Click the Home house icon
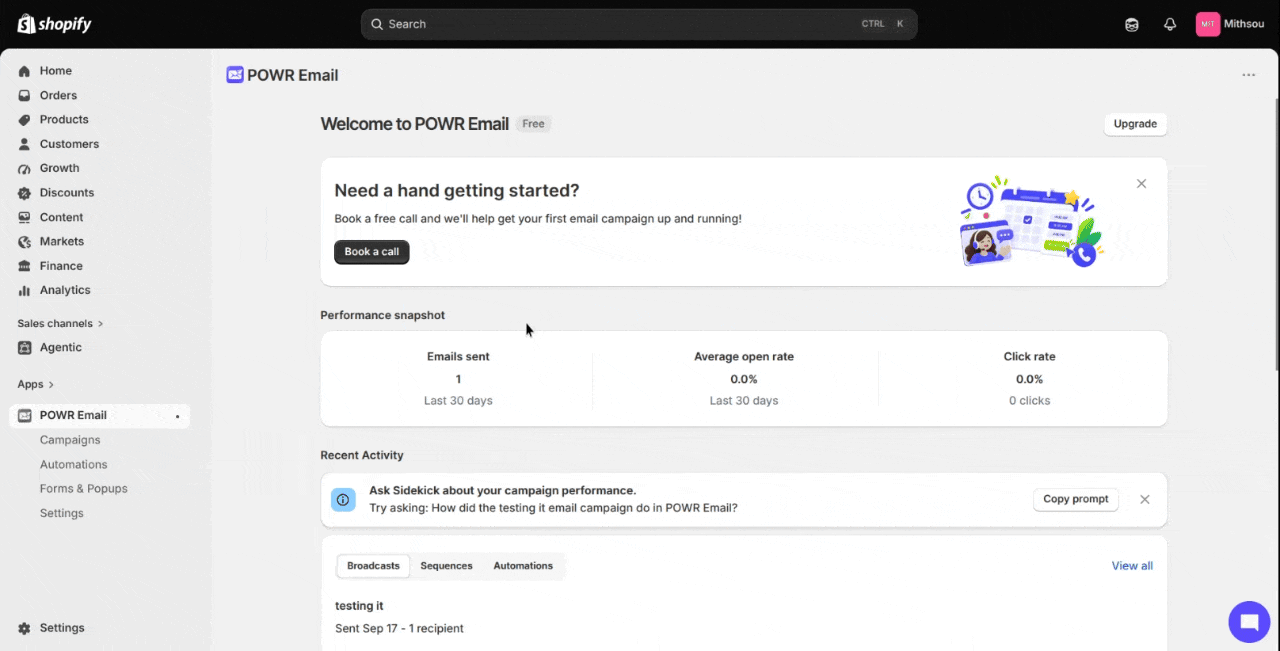 click(24, 71)
